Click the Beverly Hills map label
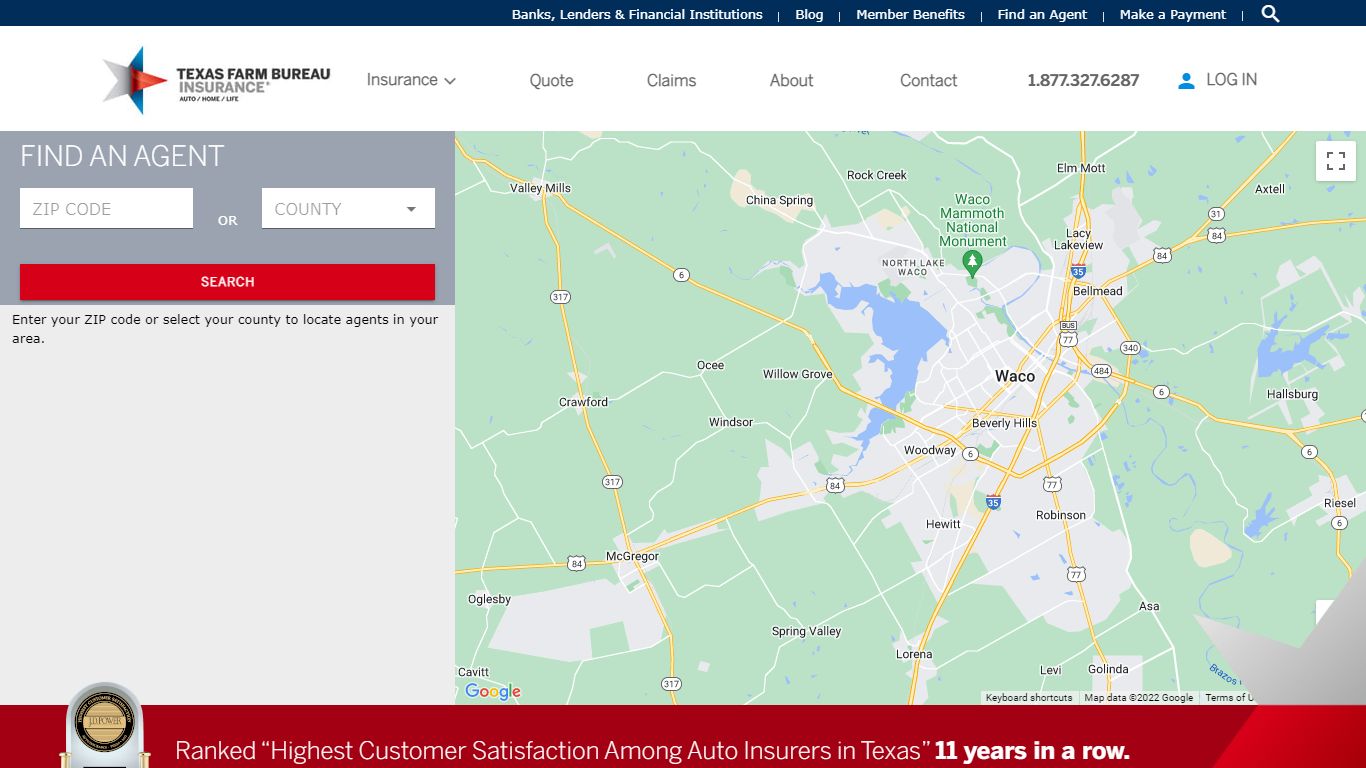1366x768 pixels. tap(1004, 423)
